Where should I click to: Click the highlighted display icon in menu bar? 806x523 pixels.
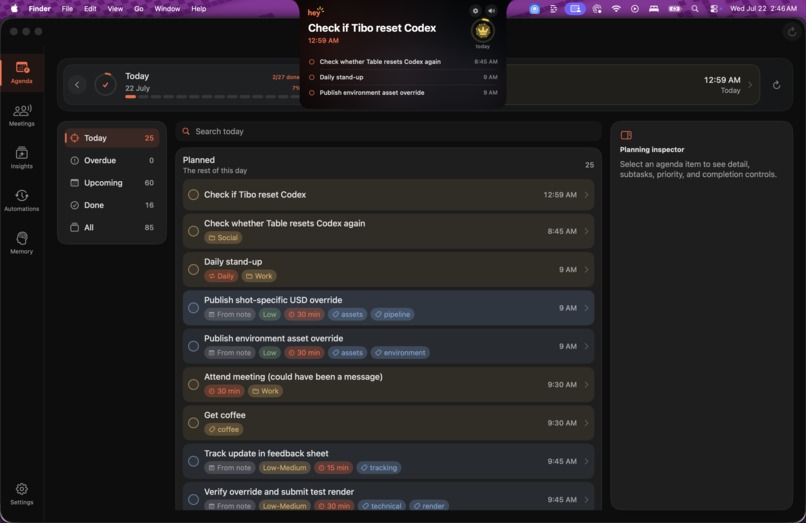[575, 9]
